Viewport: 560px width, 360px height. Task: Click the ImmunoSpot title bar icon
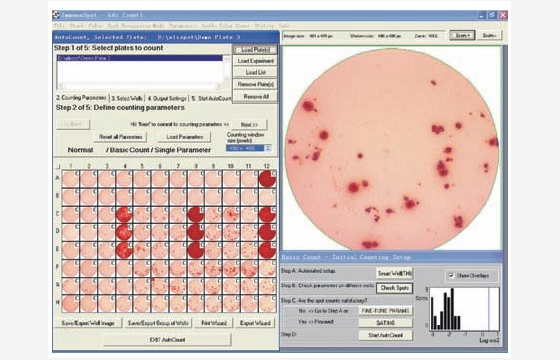56,15
